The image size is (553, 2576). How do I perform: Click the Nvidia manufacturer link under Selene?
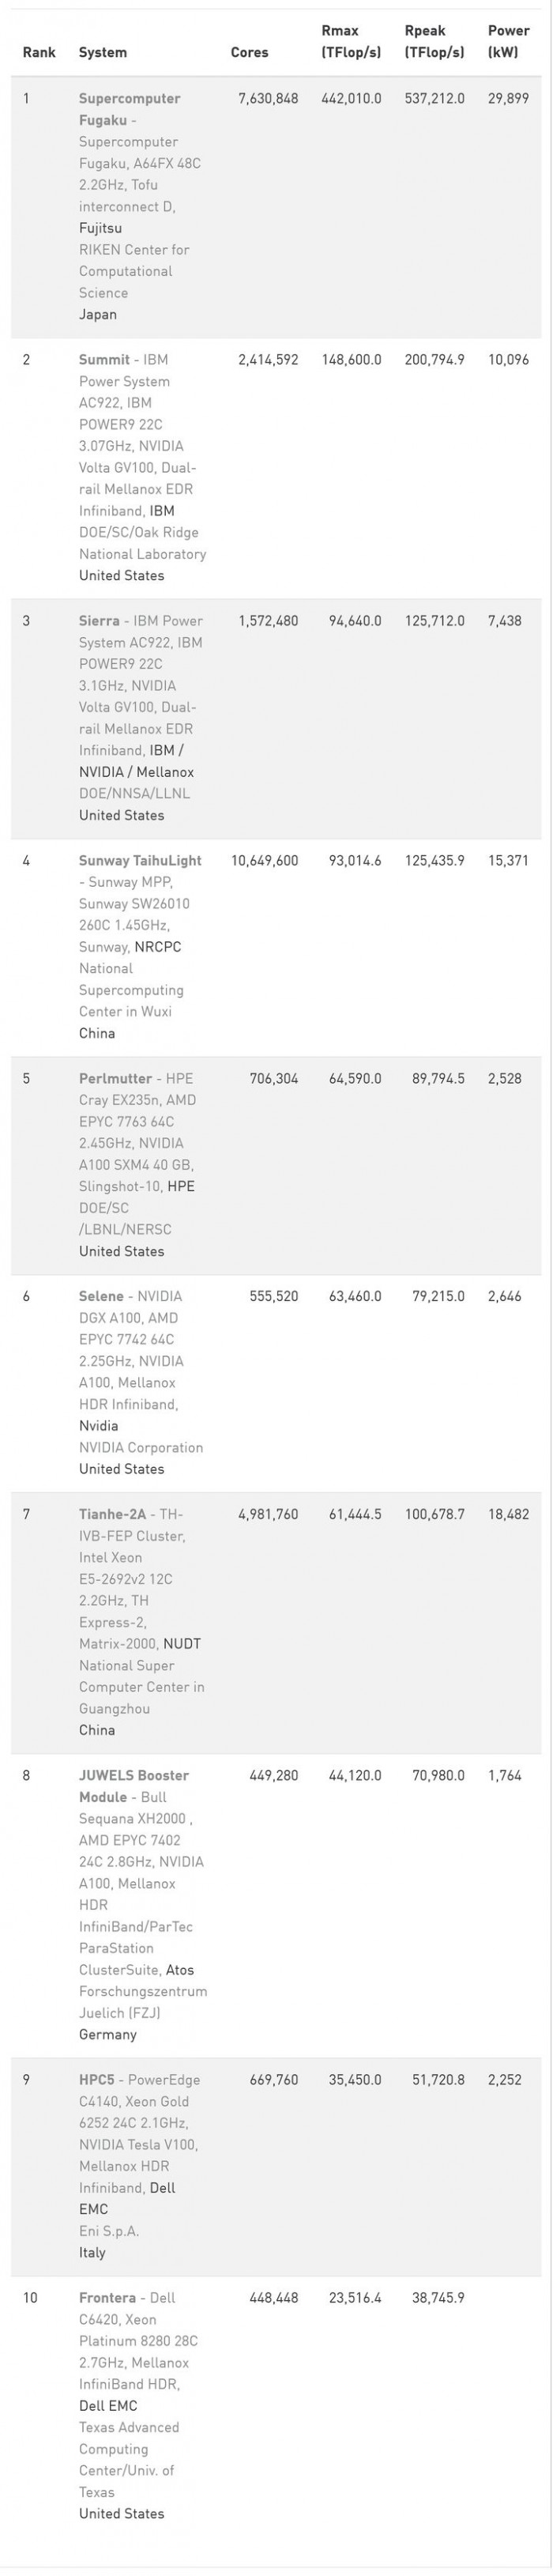[98, 1427]
